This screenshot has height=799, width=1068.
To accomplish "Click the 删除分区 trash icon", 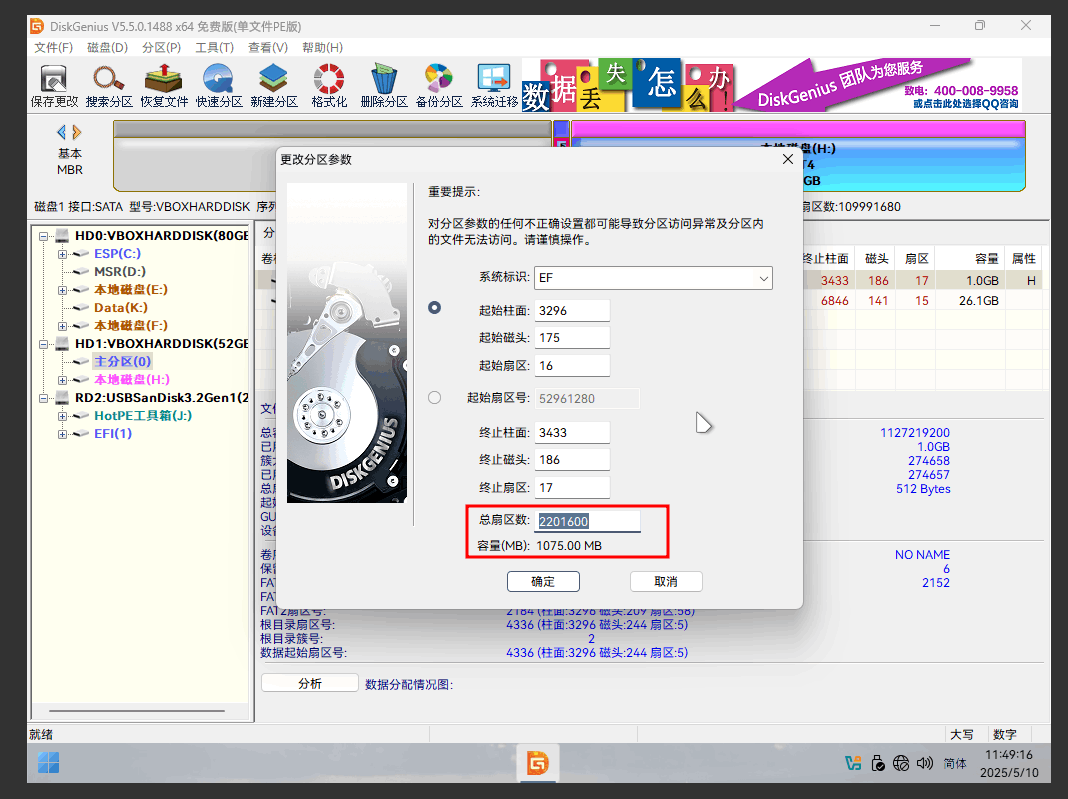I will coord(383,87).
